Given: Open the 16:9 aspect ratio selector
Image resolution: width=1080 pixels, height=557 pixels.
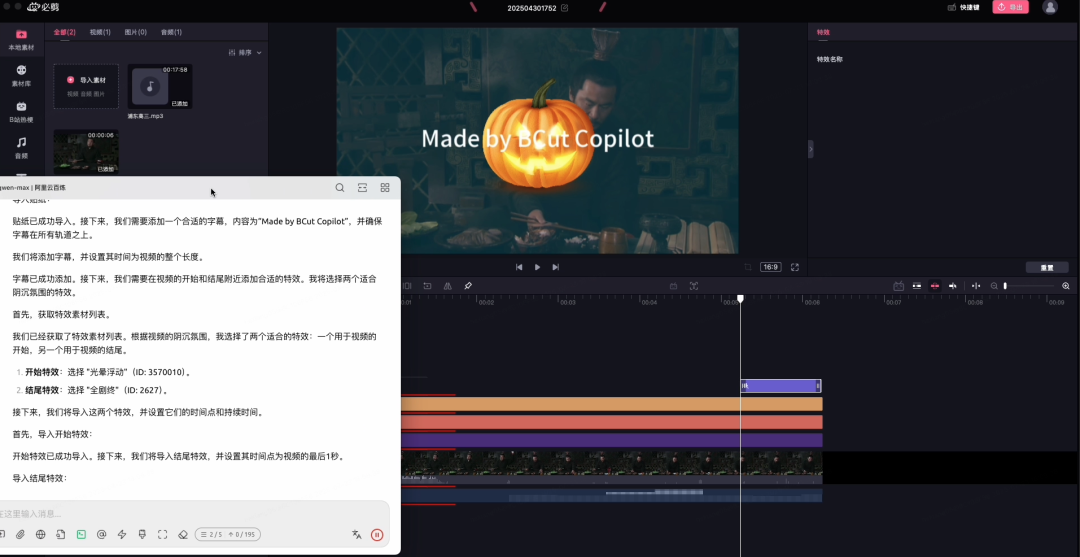Looking at the screenshot, I should [x=770, y=267].
